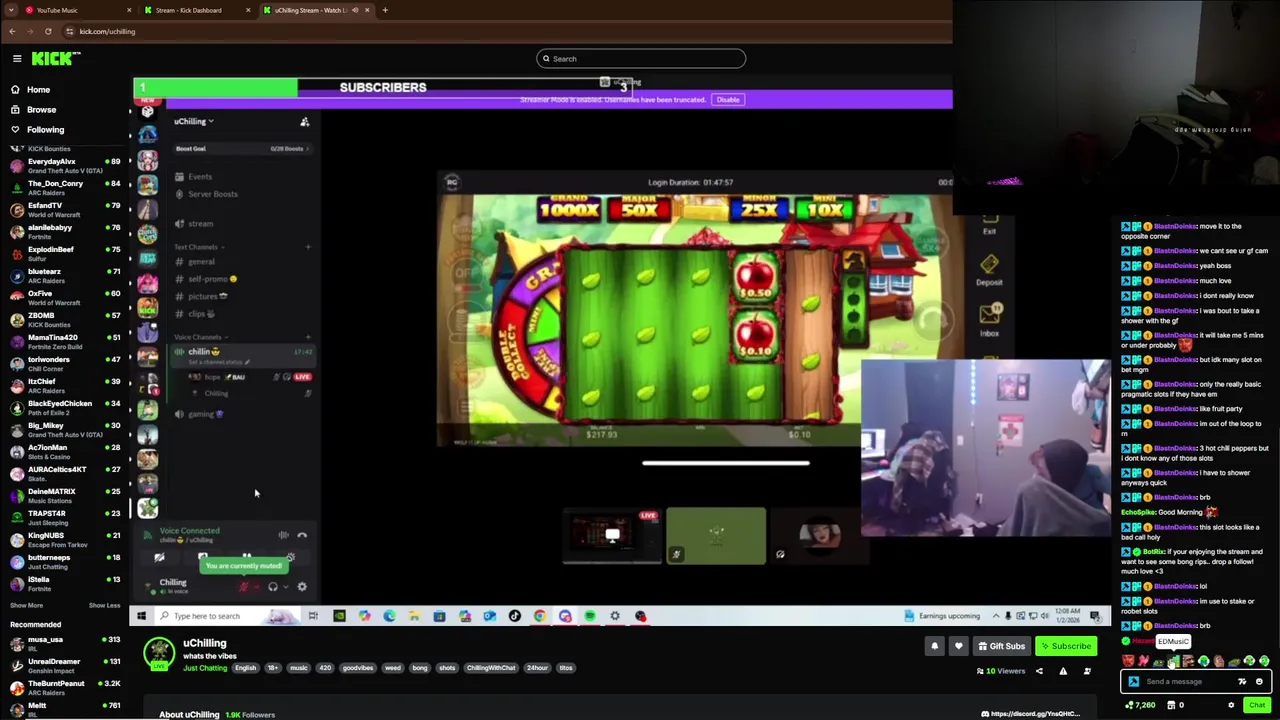Click Deposit icon in streamed slot game
Screen dimensions: 1280x720
click(x=989, y=270)
